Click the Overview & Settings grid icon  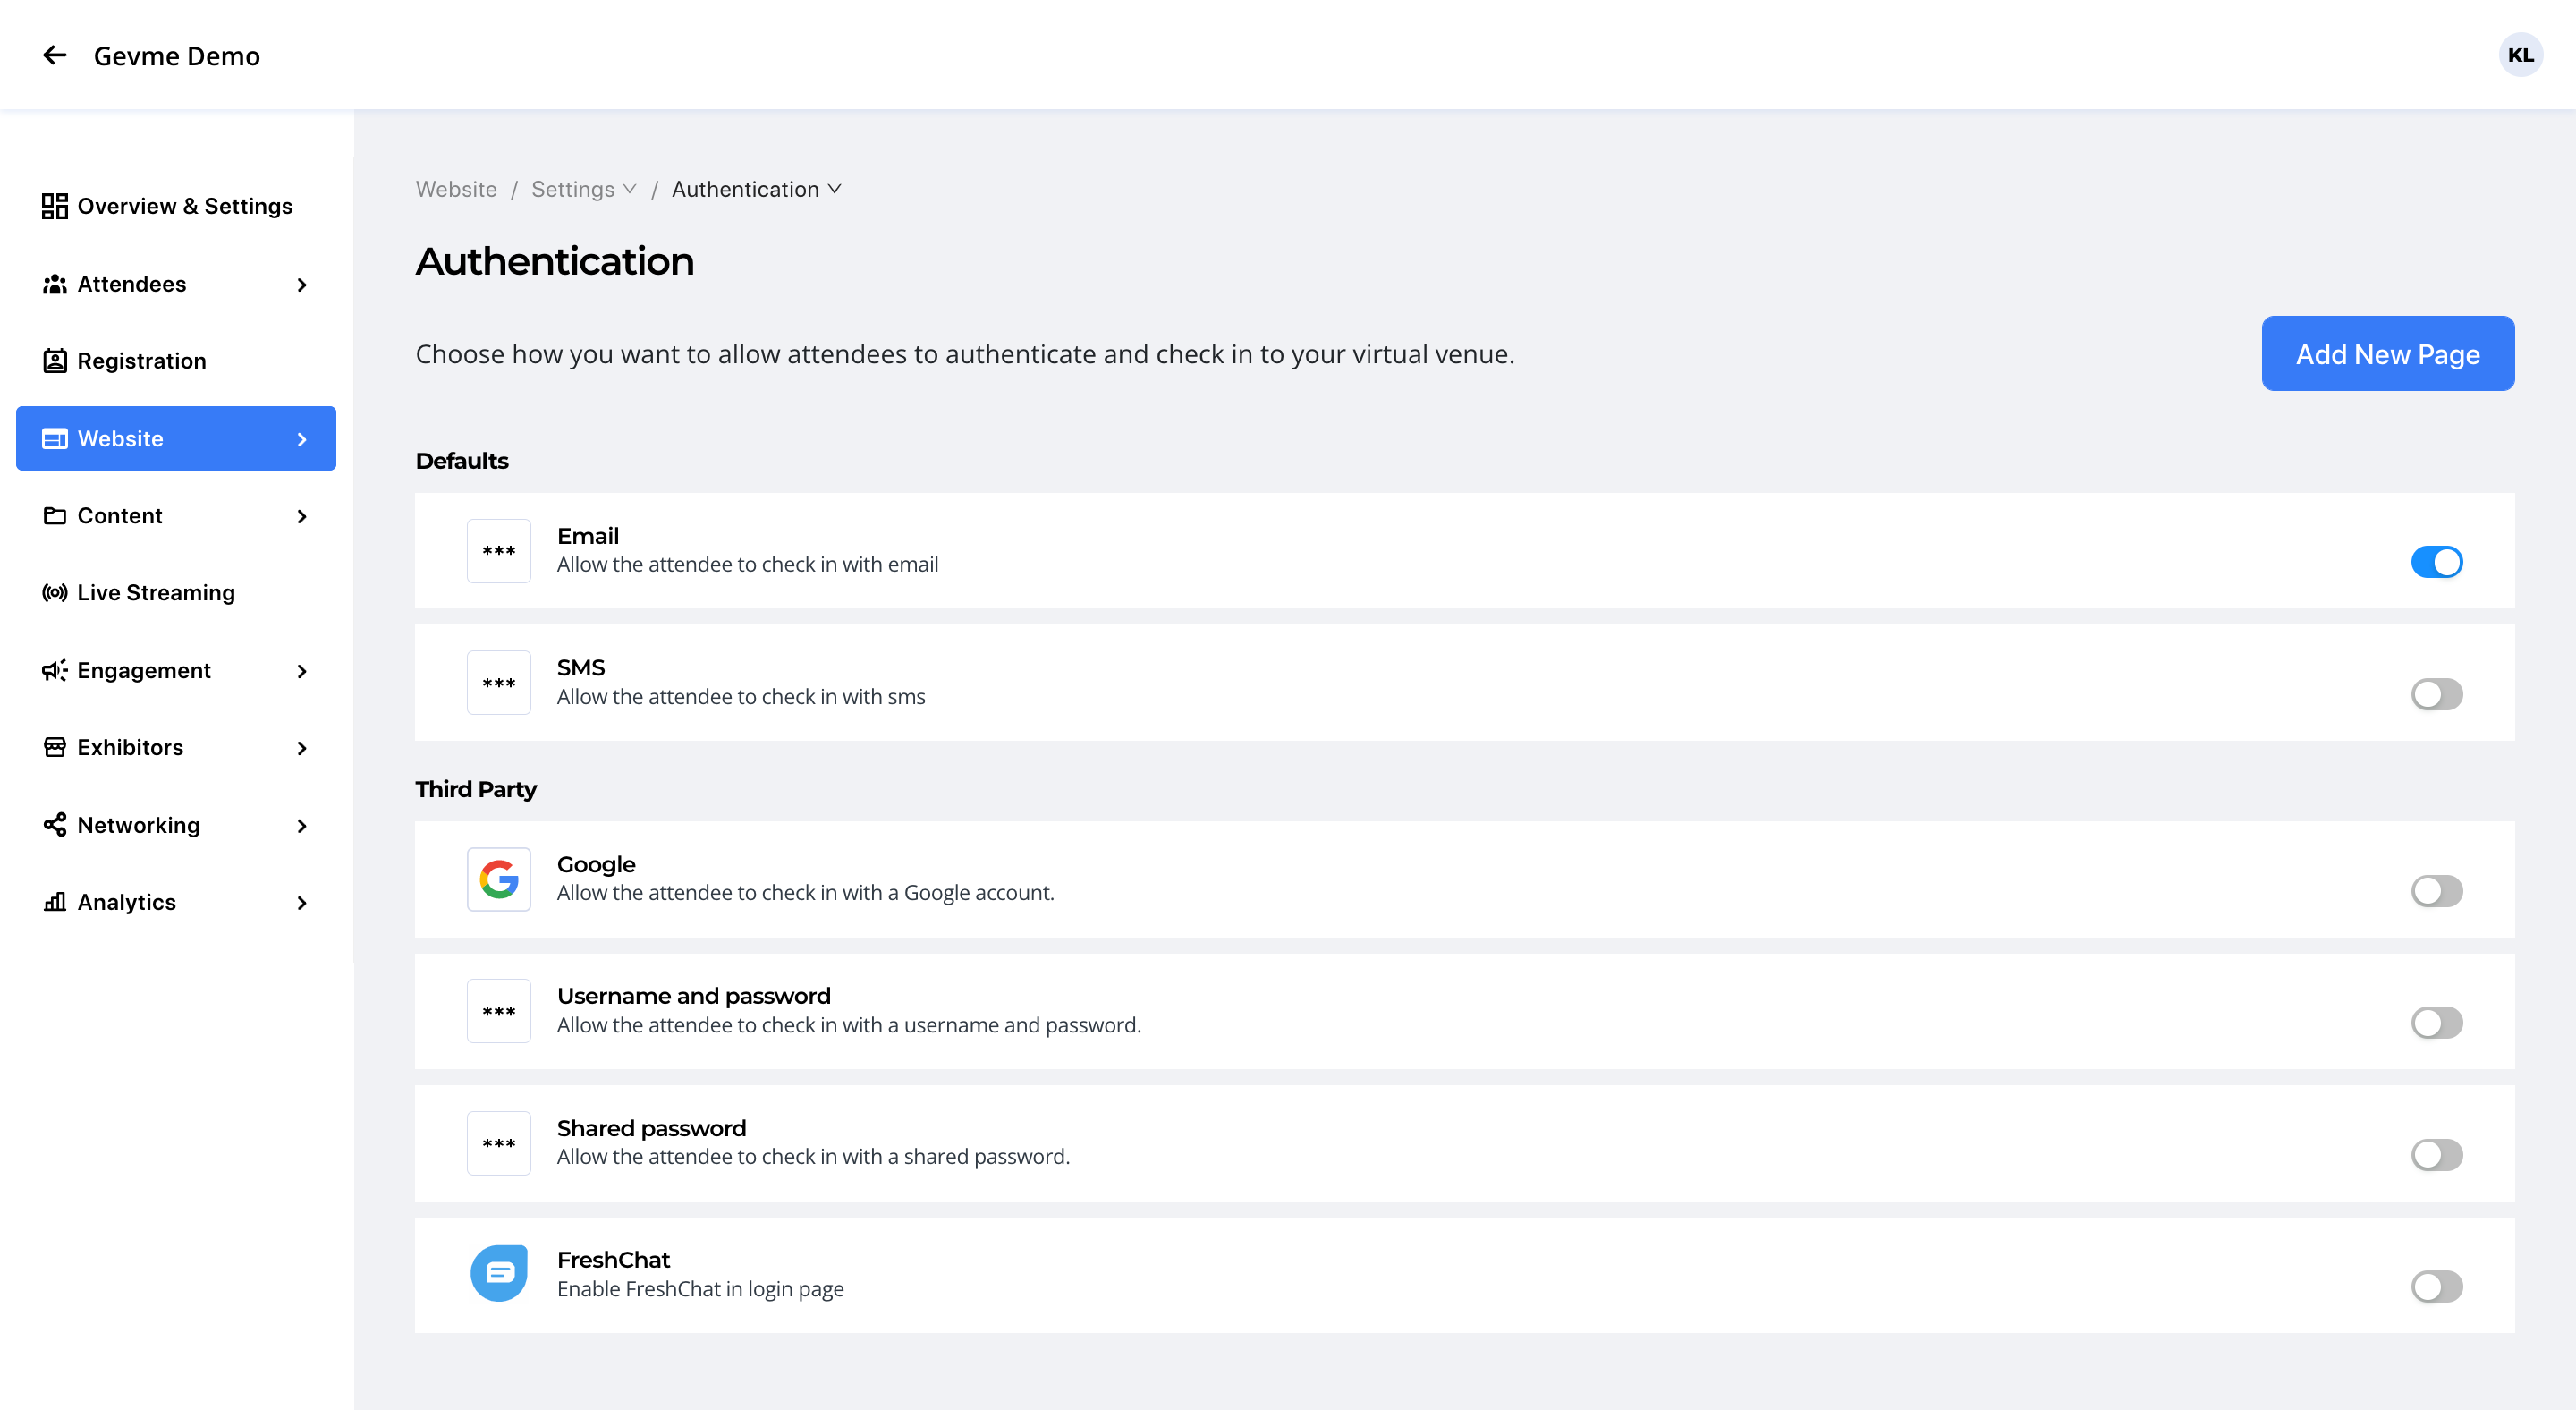(54, 206)
